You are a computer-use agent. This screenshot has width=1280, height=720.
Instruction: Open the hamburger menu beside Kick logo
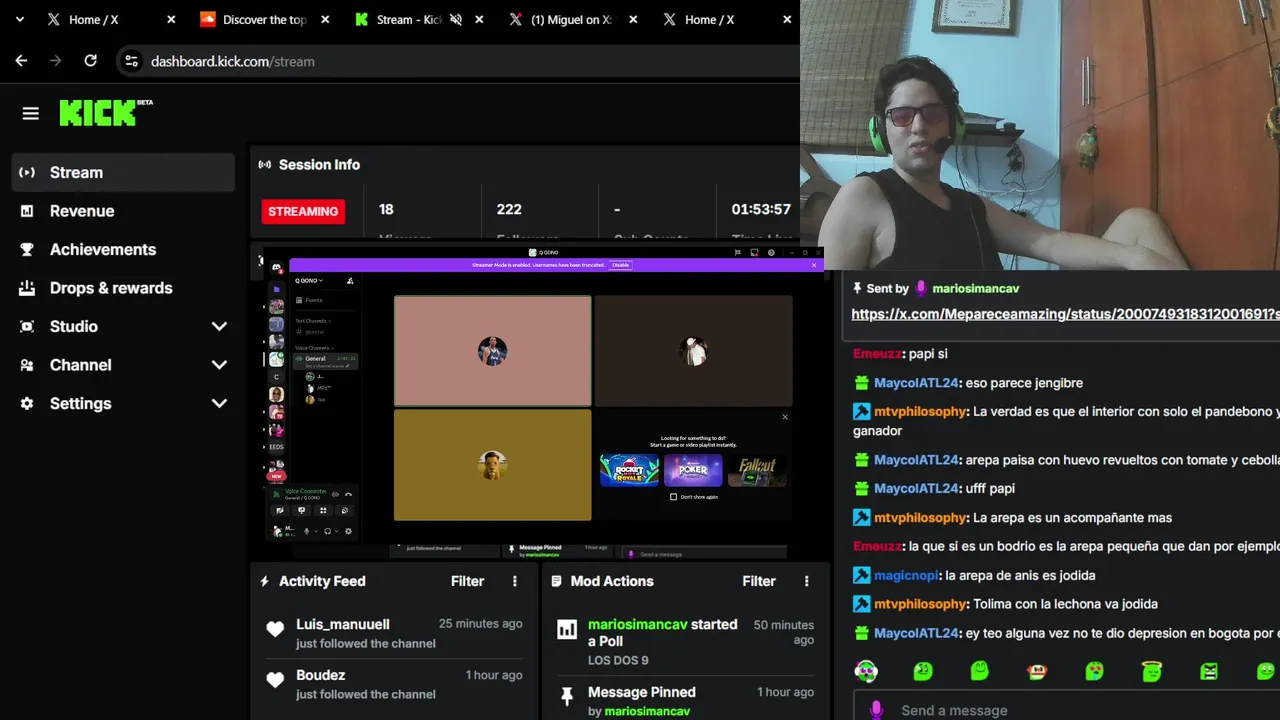31,113
